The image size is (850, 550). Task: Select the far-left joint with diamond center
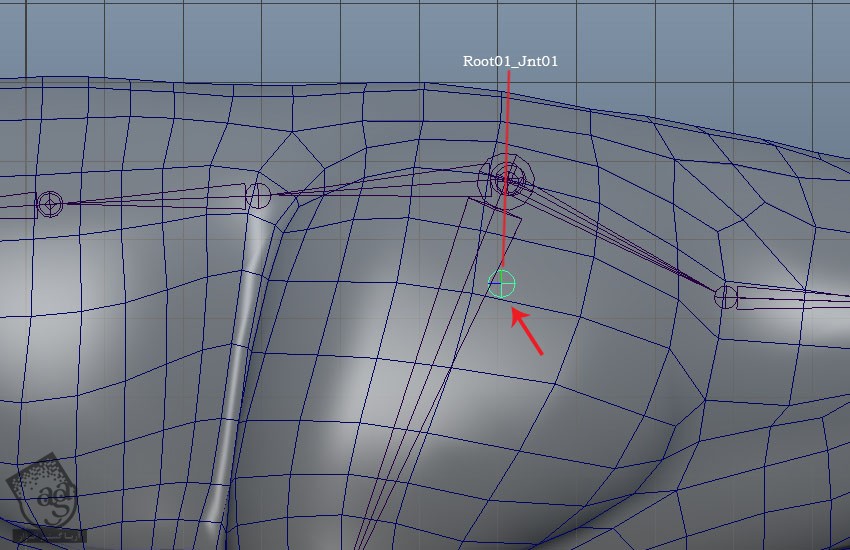pyautogui.click(x=49, y=204)
